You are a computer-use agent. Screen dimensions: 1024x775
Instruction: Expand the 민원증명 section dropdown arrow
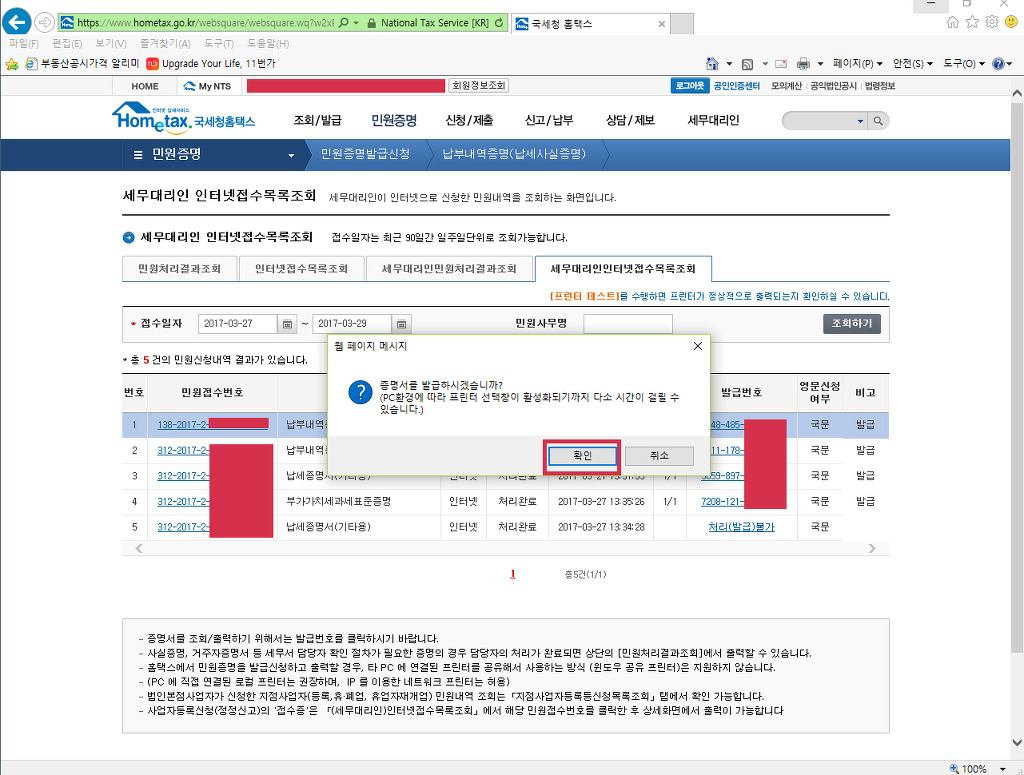click(291, 155)
